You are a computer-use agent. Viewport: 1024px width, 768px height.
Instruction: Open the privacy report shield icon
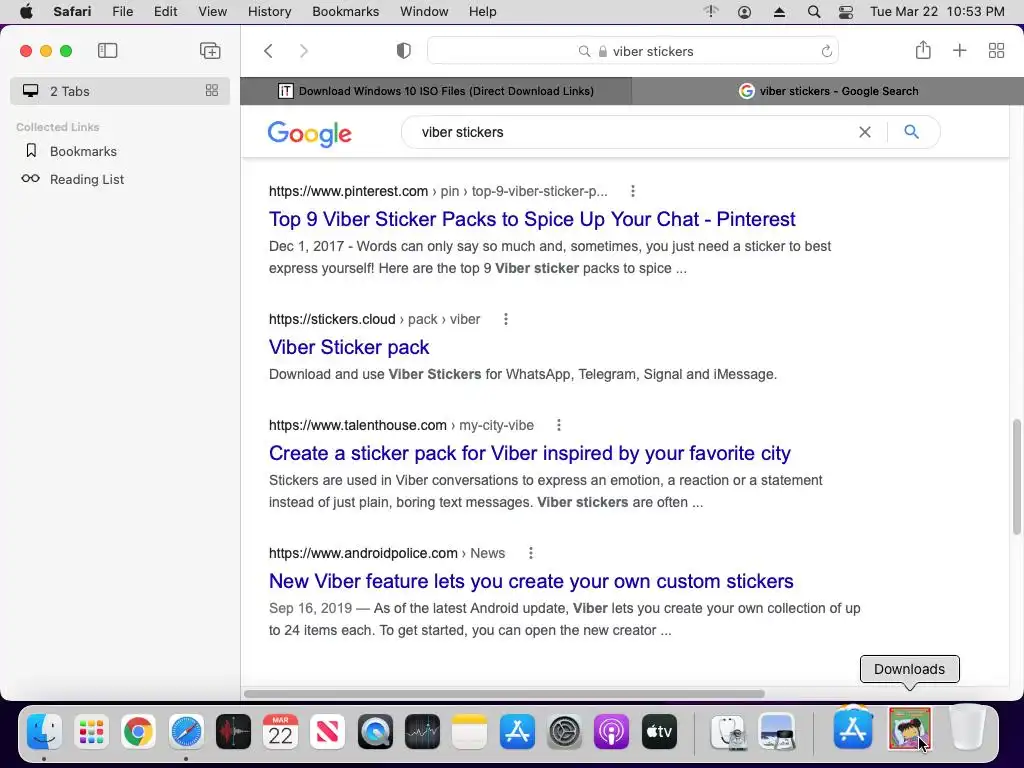pos(404,51)
